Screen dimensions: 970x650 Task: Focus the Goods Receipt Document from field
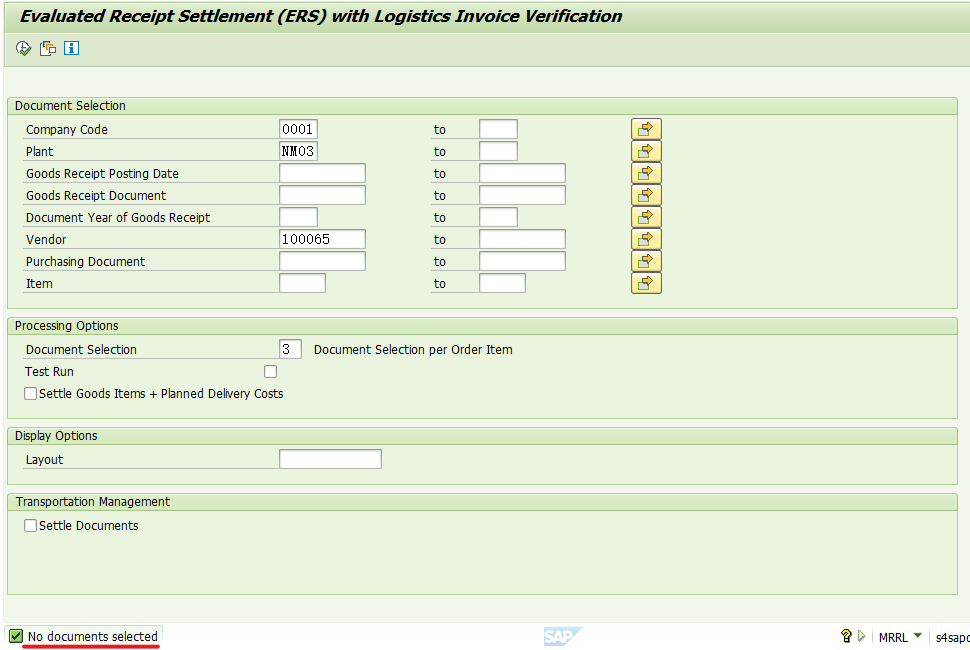(x=322, y=195)
